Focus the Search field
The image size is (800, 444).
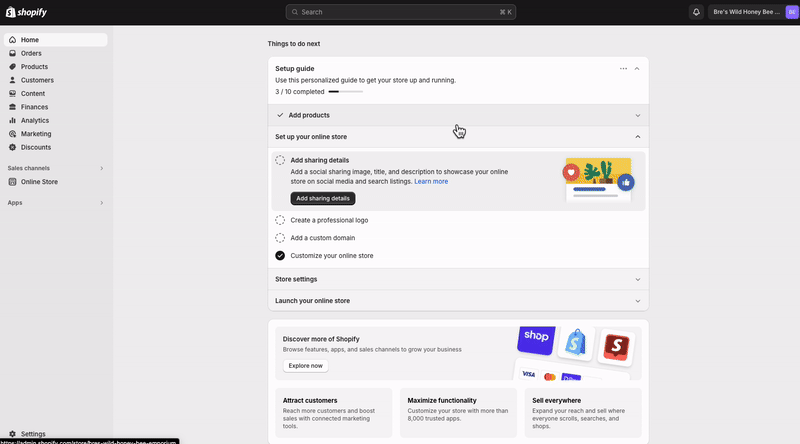click(x=401, y=12)
